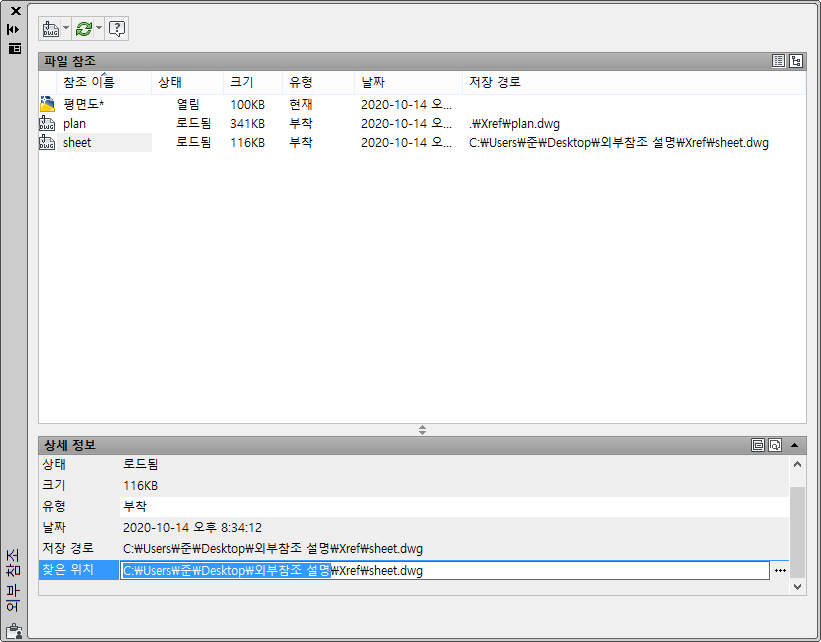Select the 찾은 위치 label row

tap(79, 570)
